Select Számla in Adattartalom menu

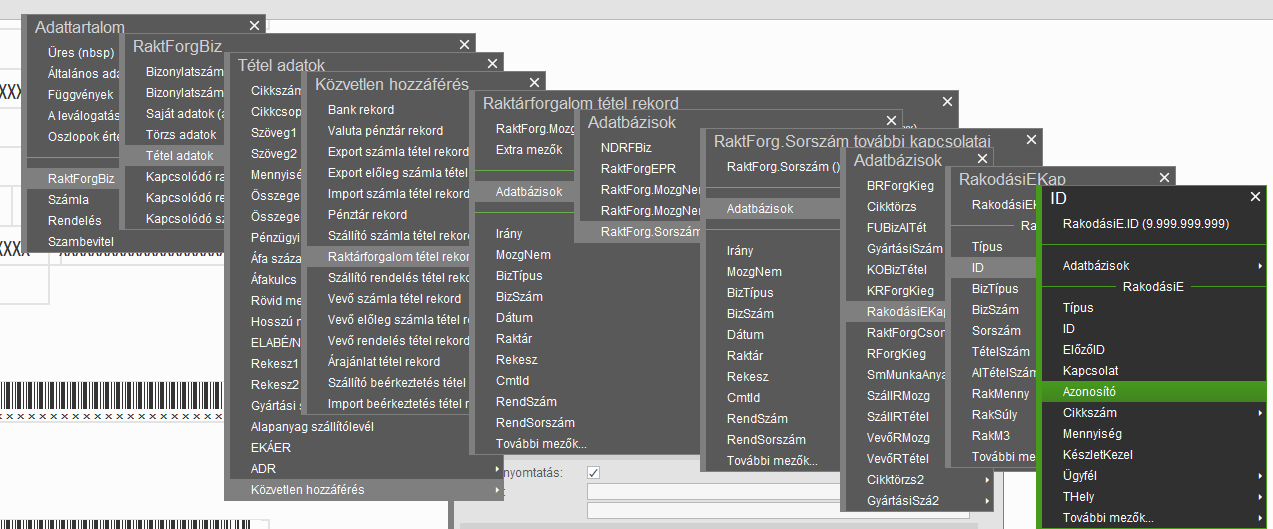(68, 200)
